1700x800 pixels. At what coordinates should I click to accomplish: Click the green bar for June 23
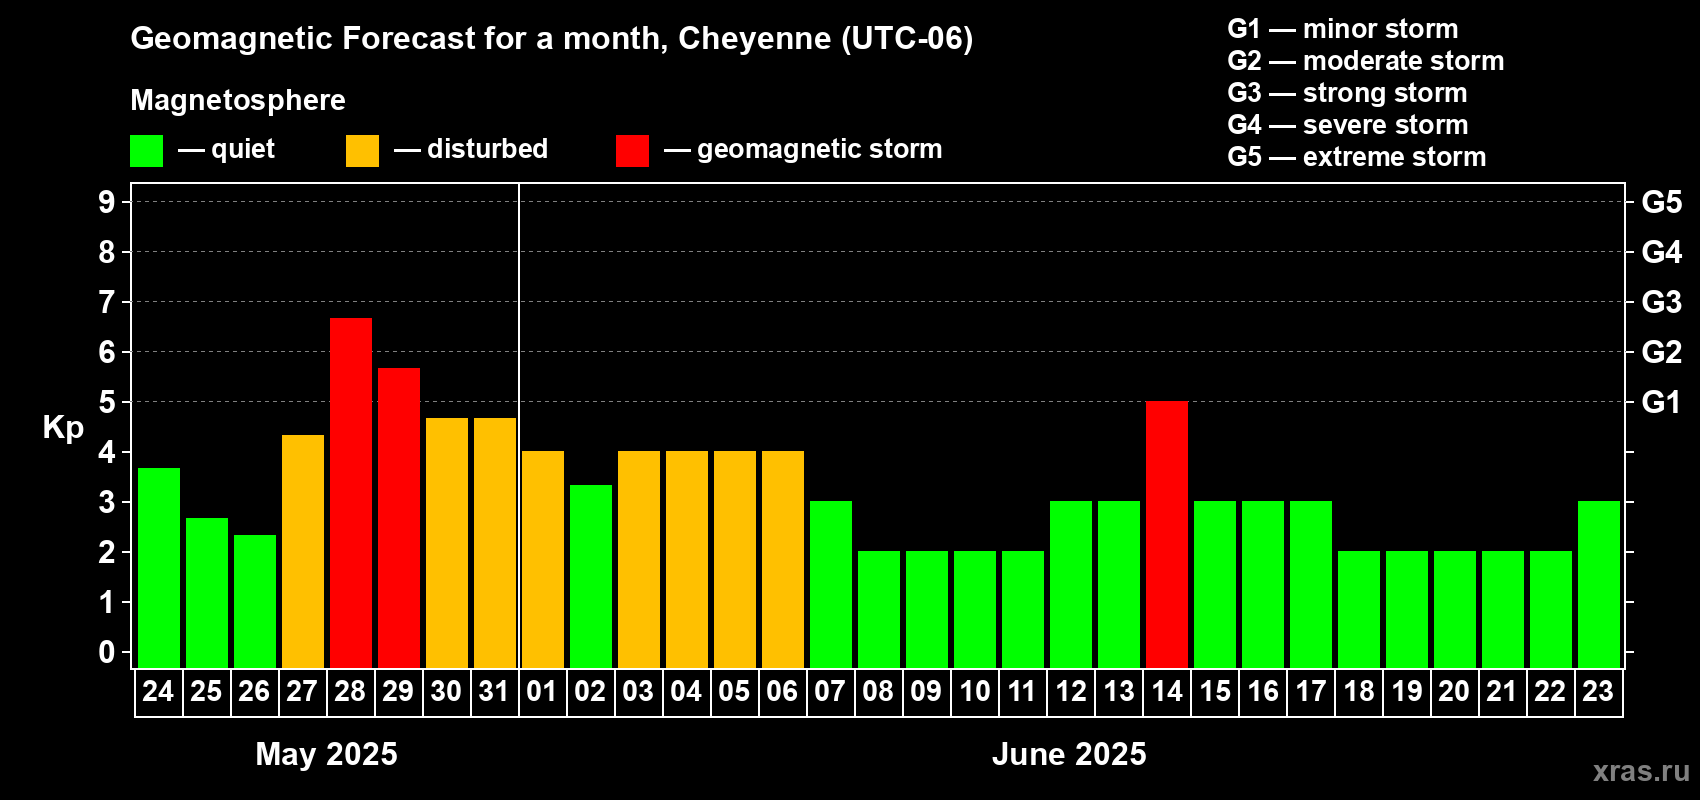point(1599,585)
